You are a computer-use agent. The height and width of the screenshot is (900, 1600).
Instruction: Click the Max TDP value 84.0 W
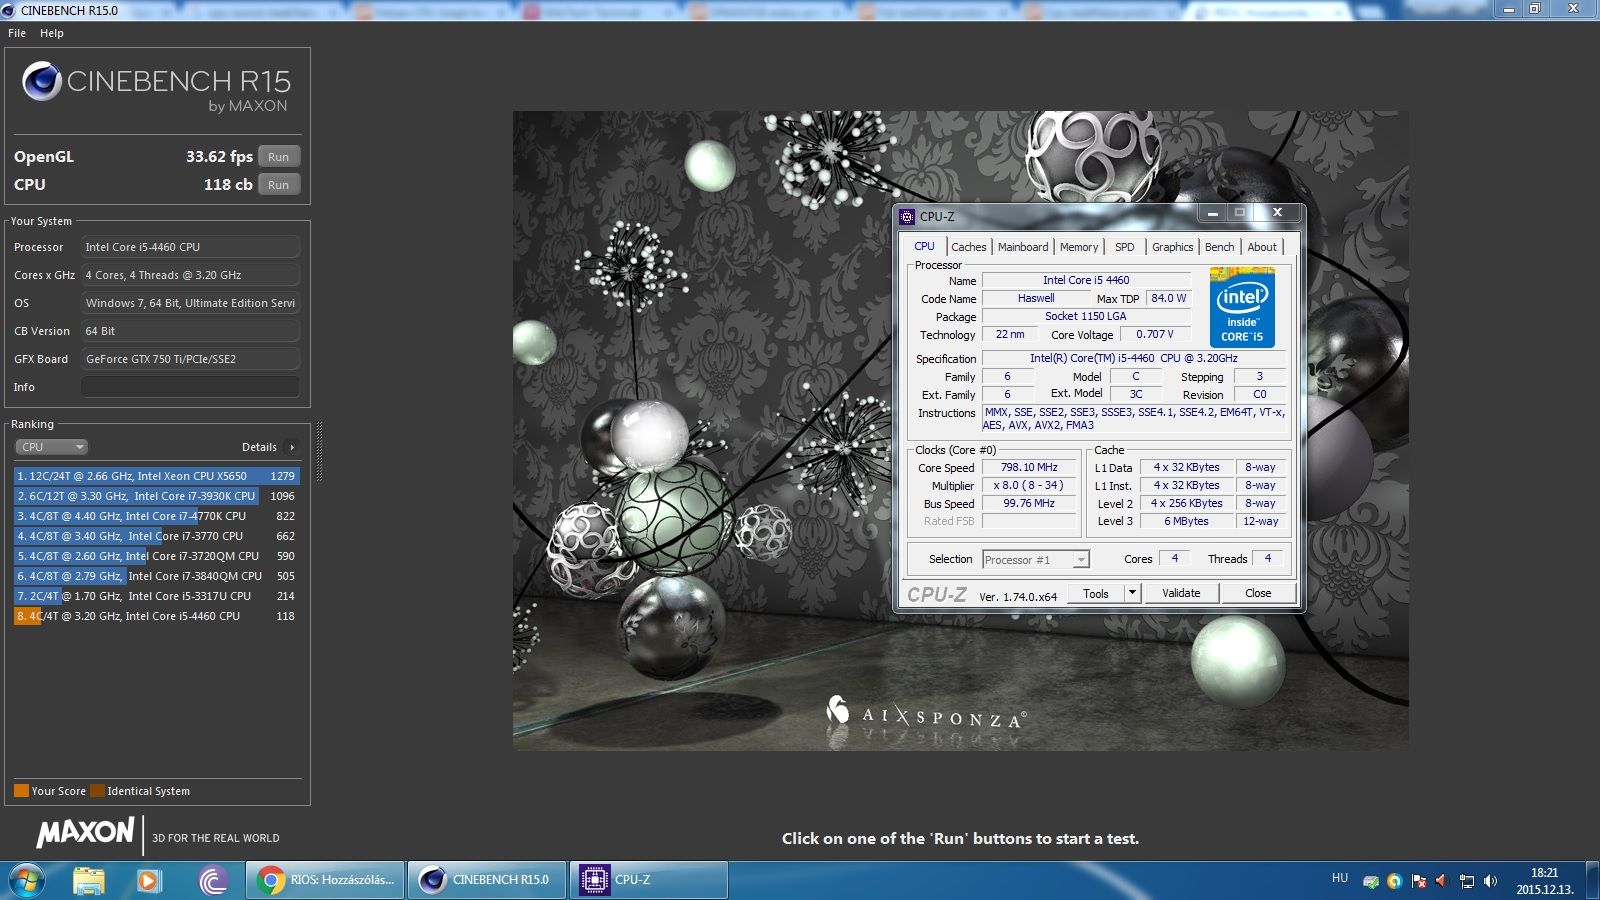[1168, 298]
